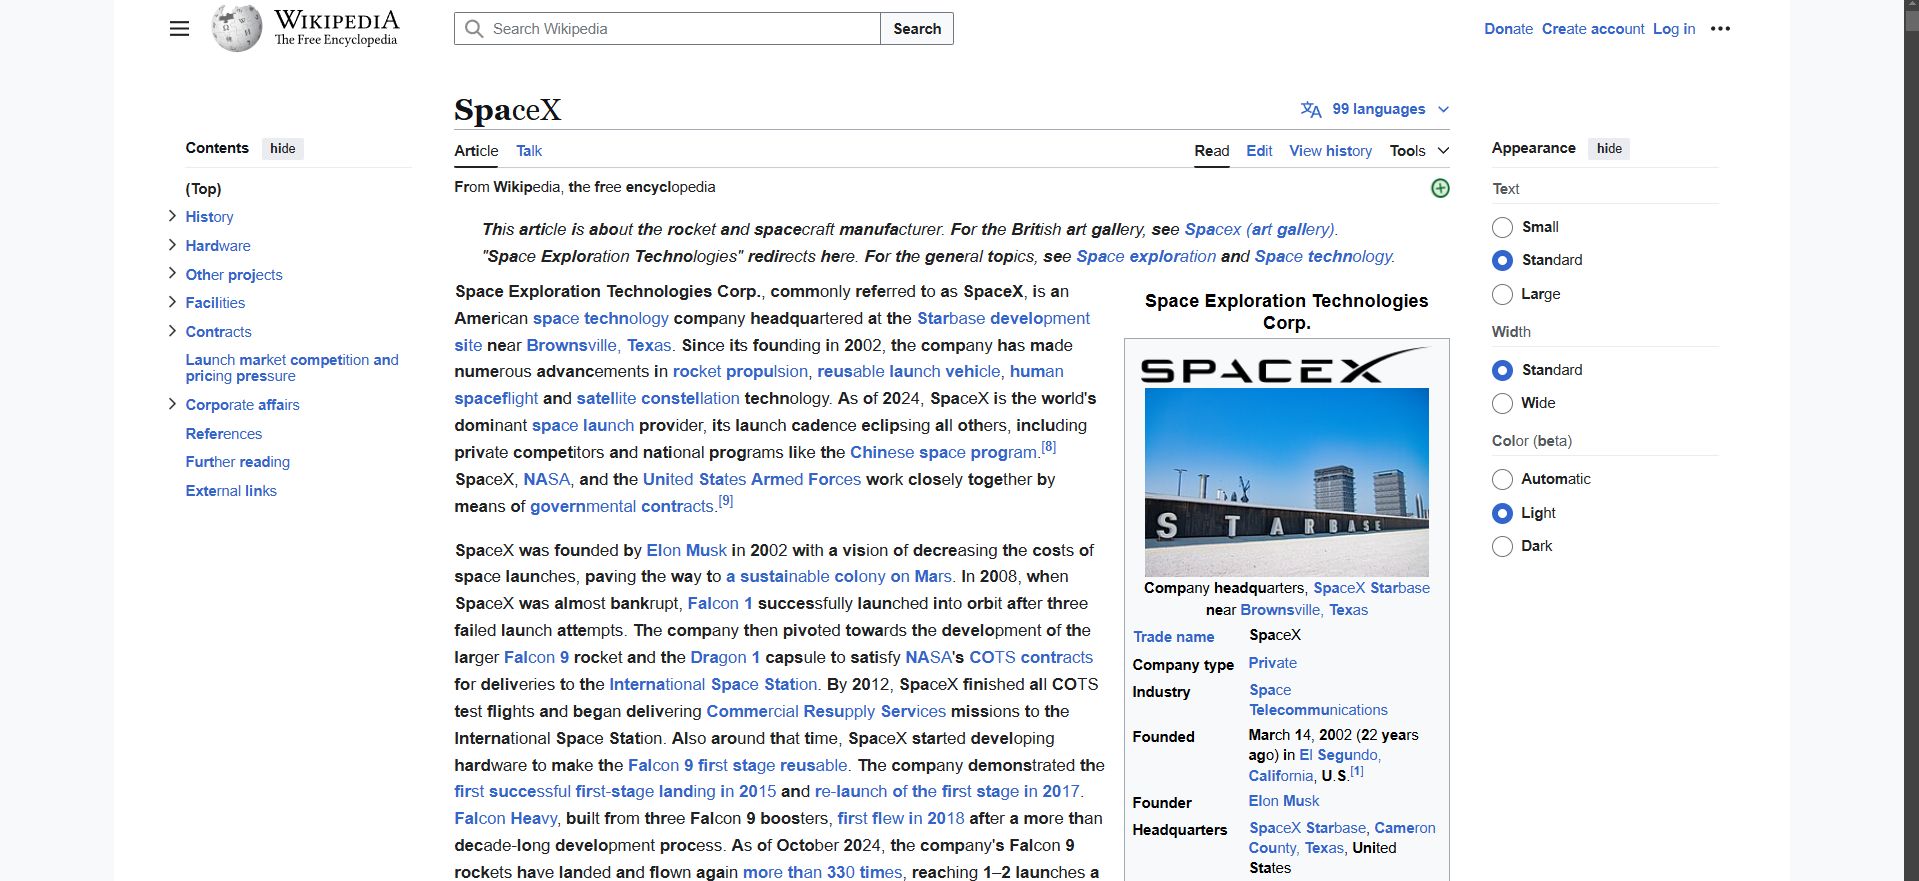Screen dimensions: 1919x881
Task: Select Standard text size
Action: (x=1502, y=260)
